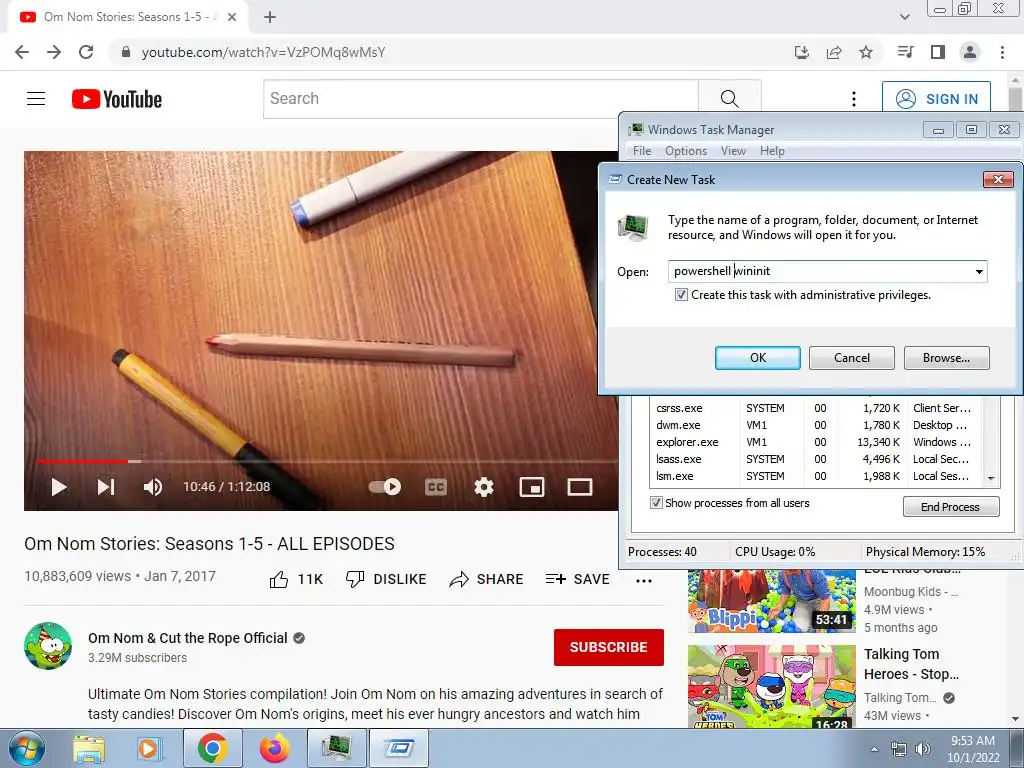Toggle closed captions in player
The height and width of the screenshot is (768, 1024).
click(436, 487)
